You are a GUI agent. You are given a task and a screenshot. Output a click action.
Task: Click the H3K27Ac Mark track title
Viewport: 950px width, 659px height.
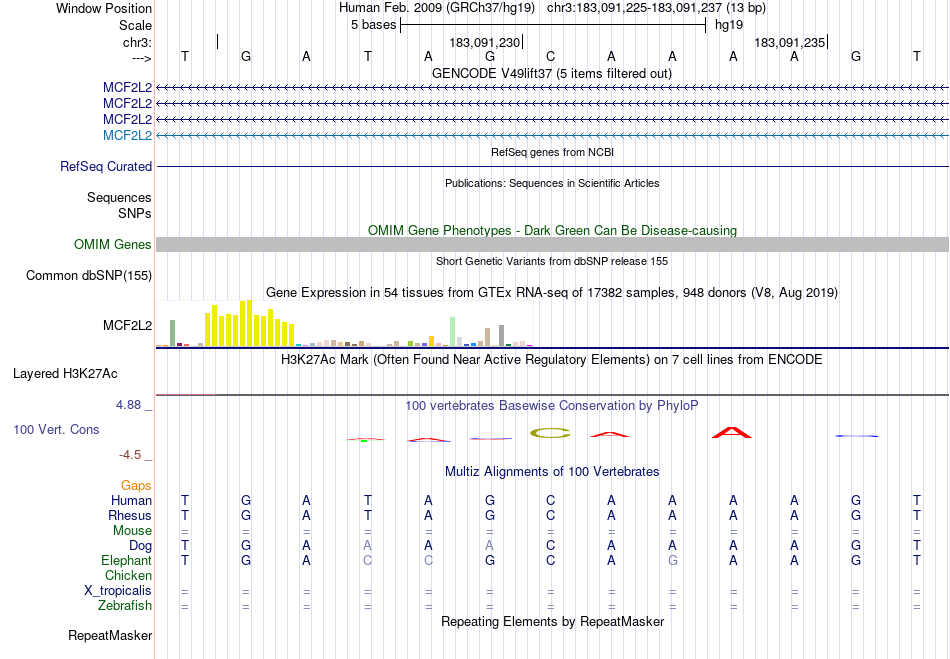pyautogui.click(x=552, y=359)
